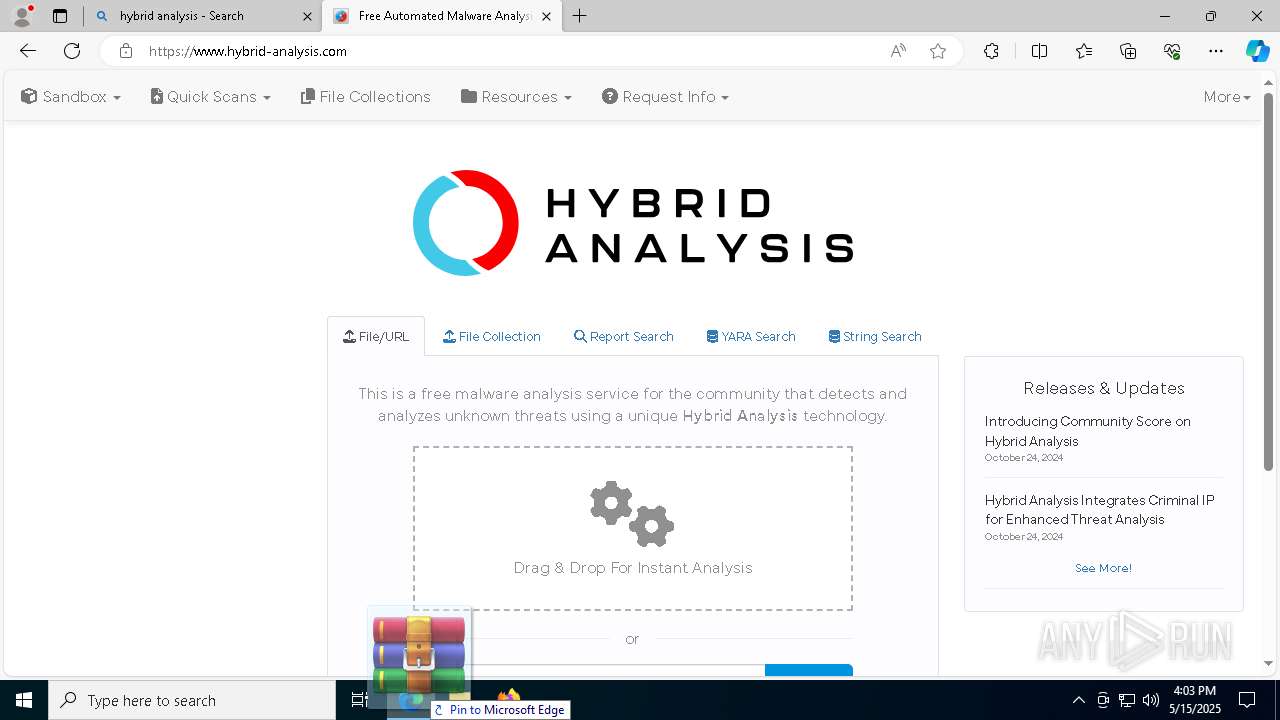This screenshot has width=1280, height=720.
Task: Expand the Request Info dropdown
Action: [665, 97]
